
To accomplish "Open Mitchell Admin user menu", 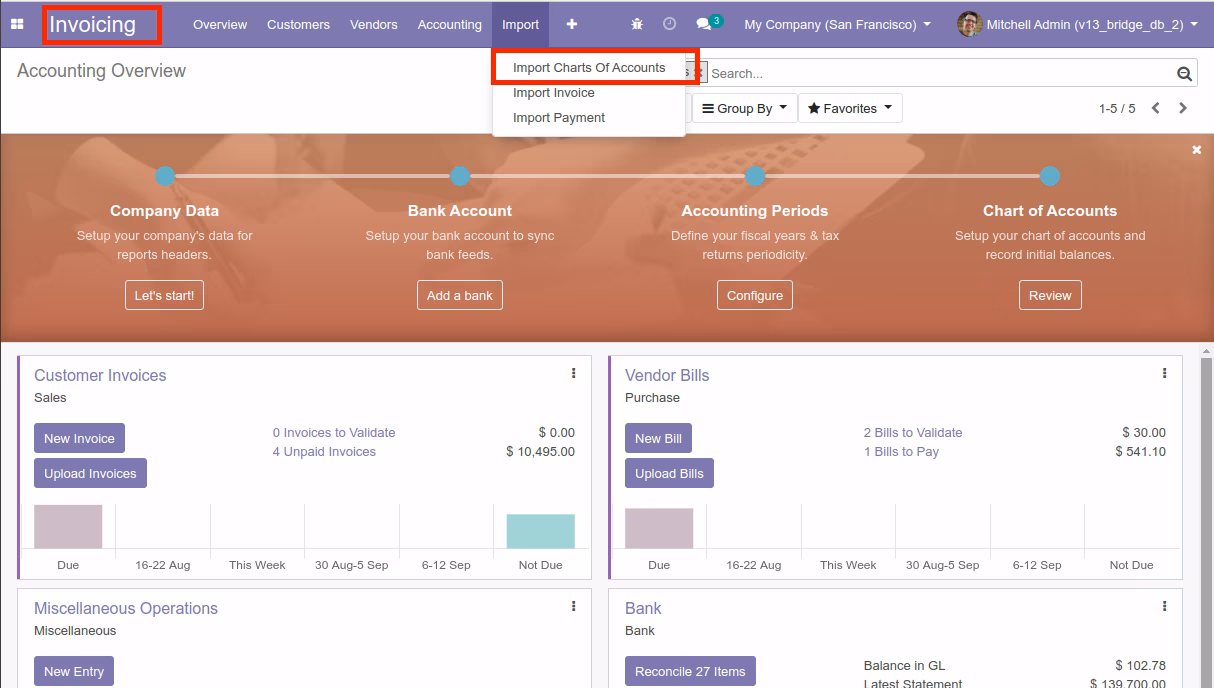I will click(x=1078, y=24).
